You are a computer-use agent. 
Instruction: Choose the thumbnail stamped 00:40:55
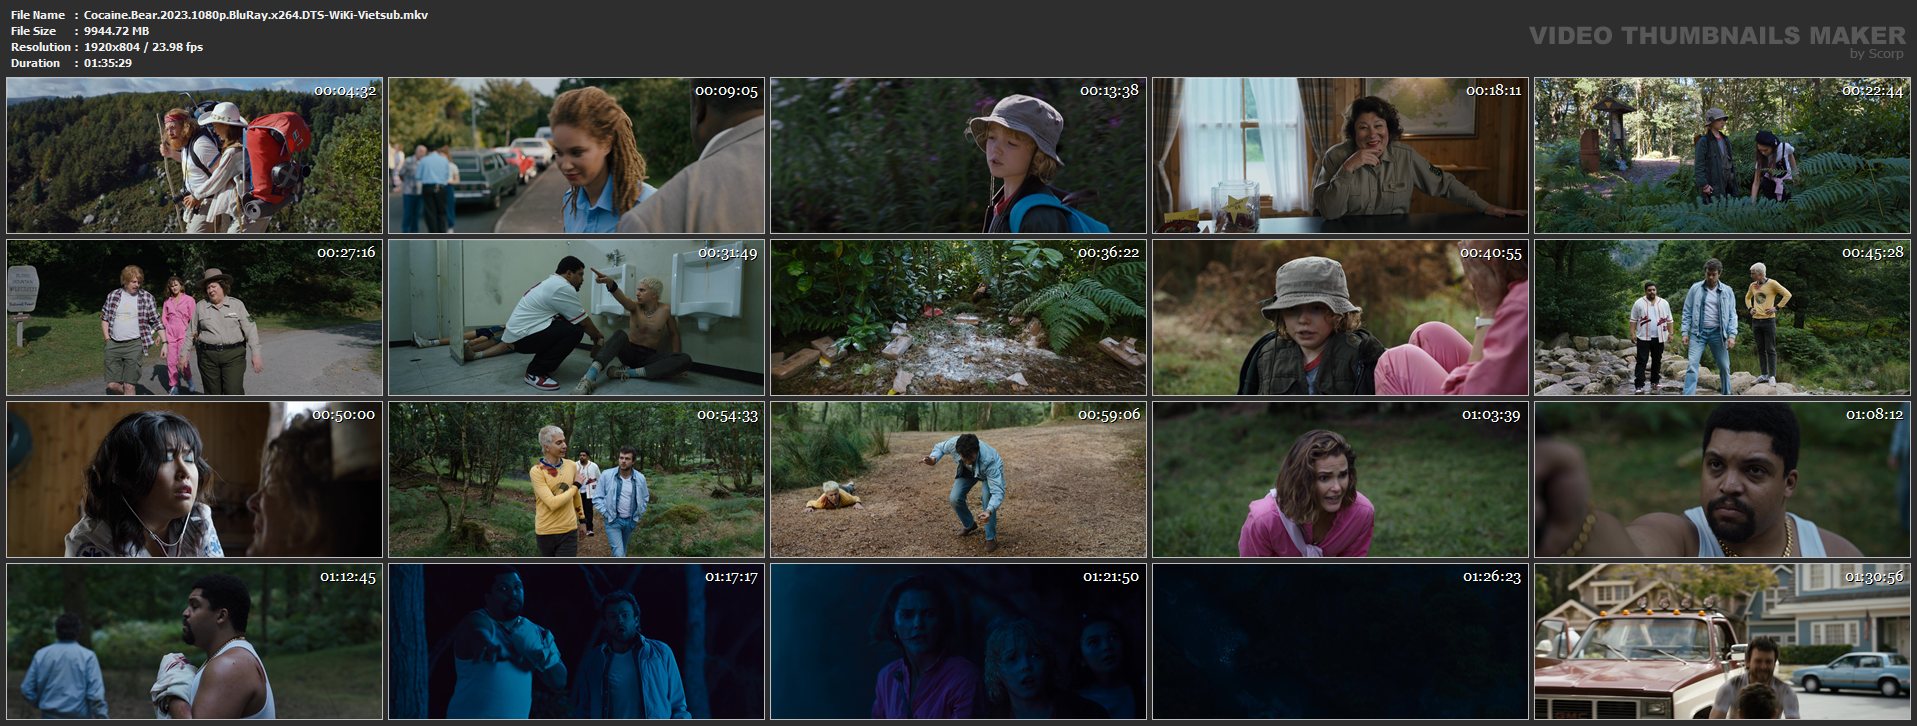1340,317
